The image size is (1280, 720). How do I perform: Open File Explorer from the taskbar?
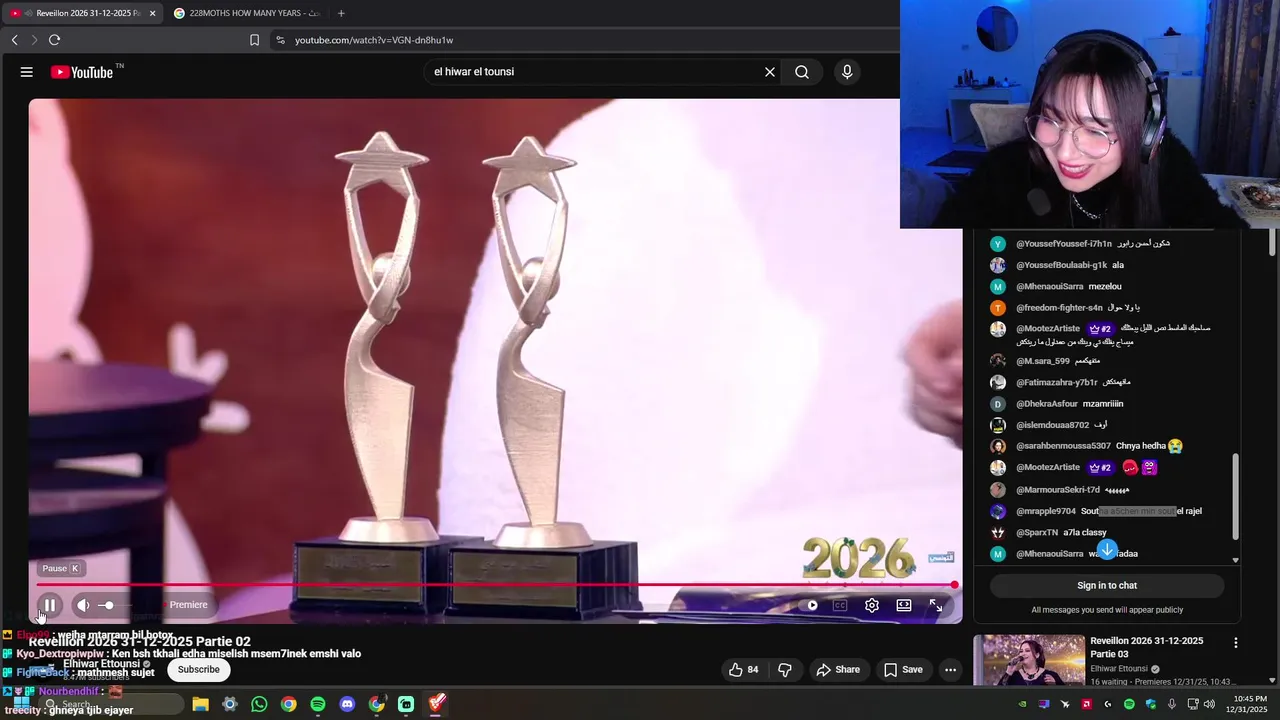click(x=200, y=704)
